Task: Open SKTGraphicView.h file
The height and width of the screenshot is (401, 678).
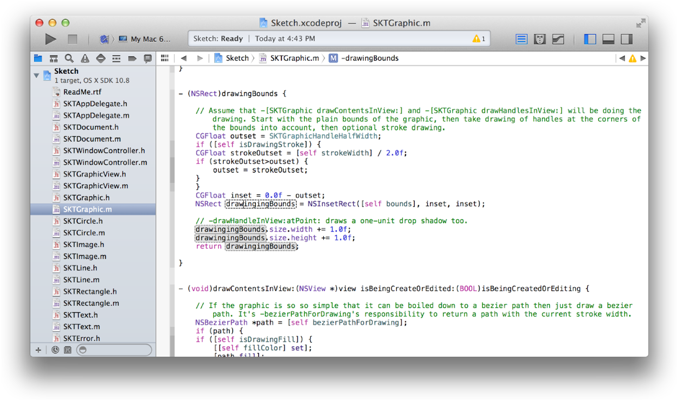Action: [x=95, y=174]
